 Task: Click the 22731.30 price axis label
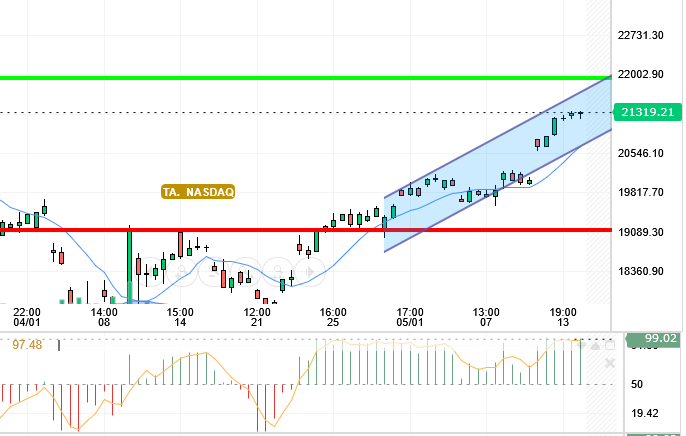click(640, 35)
